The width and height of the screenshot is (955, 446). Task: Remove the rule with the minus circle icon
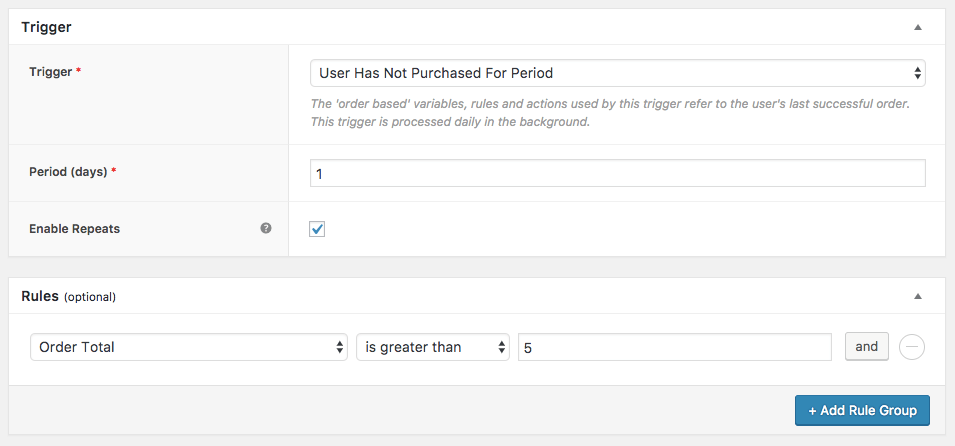point(912,347)
